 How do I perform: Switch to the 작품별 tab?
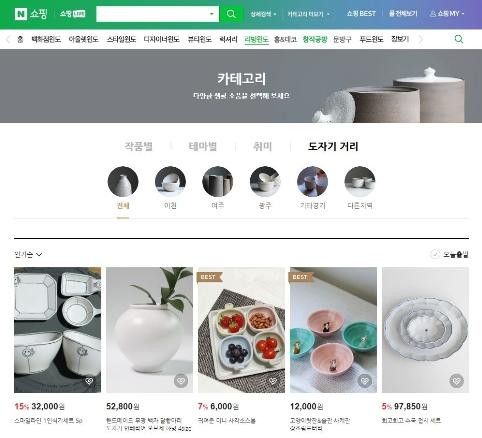coord(138,146)
